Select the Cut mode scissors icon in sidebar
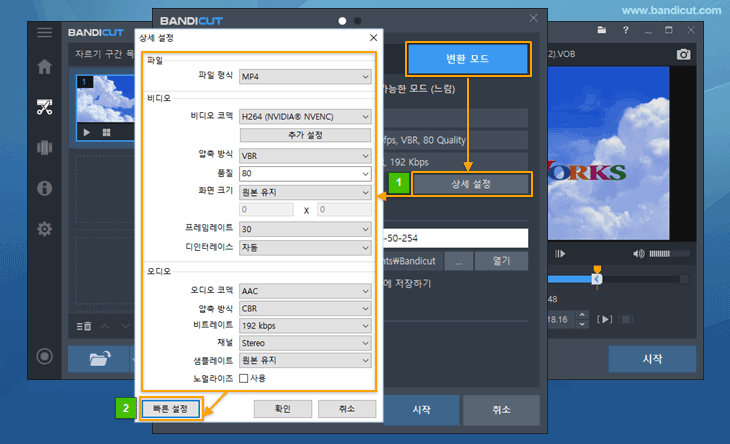 (45, 107)
